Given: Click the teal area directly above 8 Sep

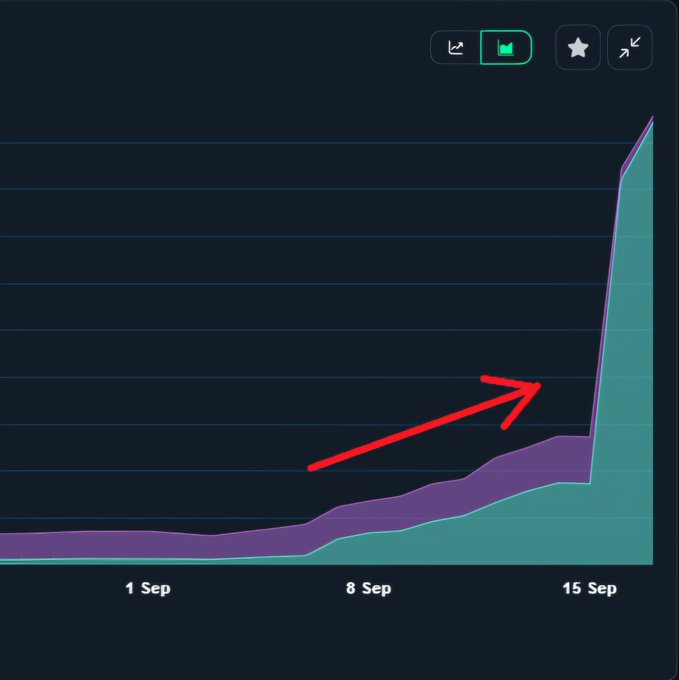Looking at the screenshot, I should (369, 548).
